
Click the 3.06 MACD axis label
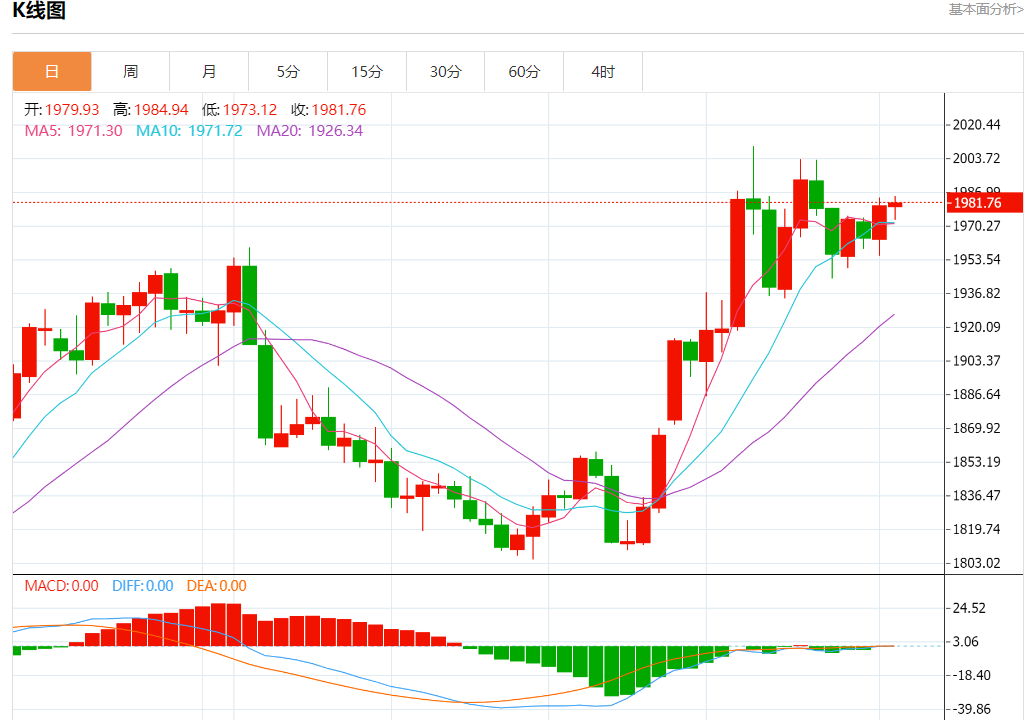965,641
